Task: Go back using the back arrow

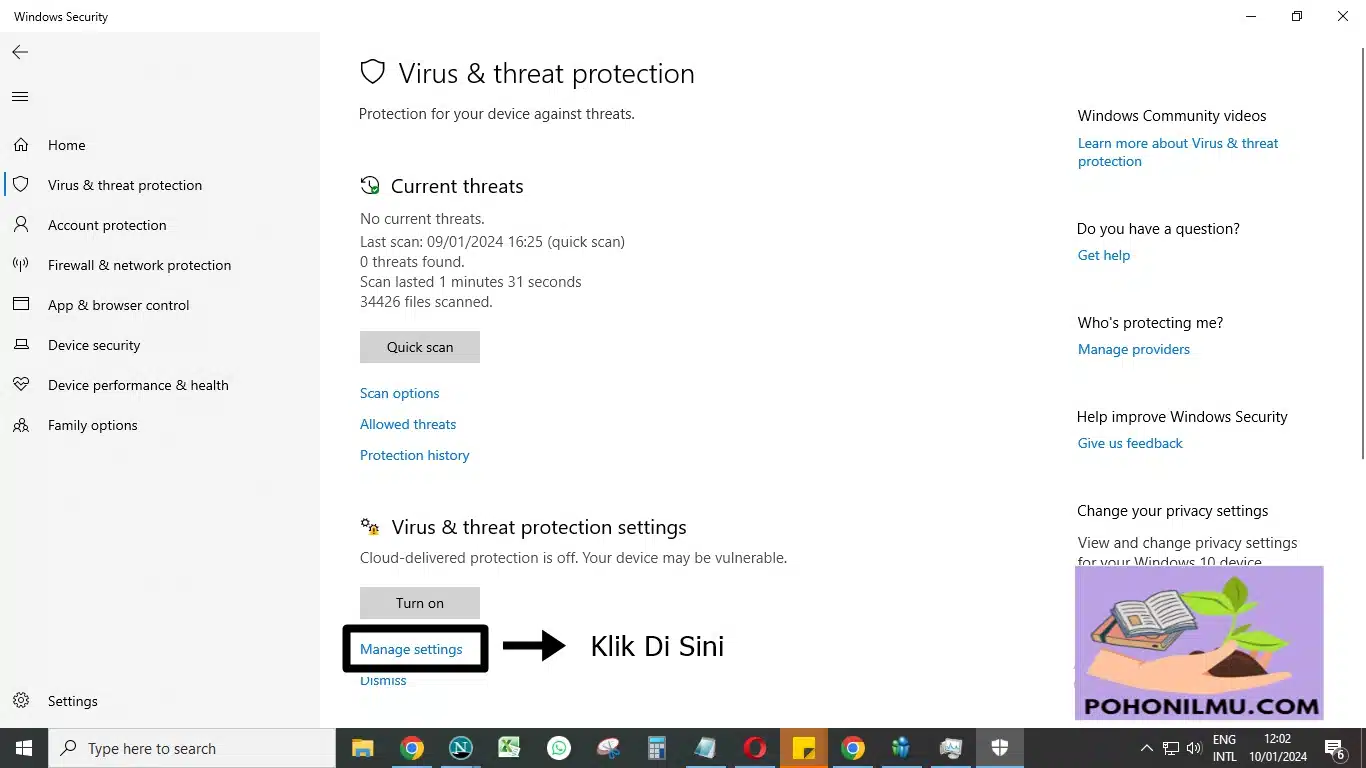Action: [20, 52]
